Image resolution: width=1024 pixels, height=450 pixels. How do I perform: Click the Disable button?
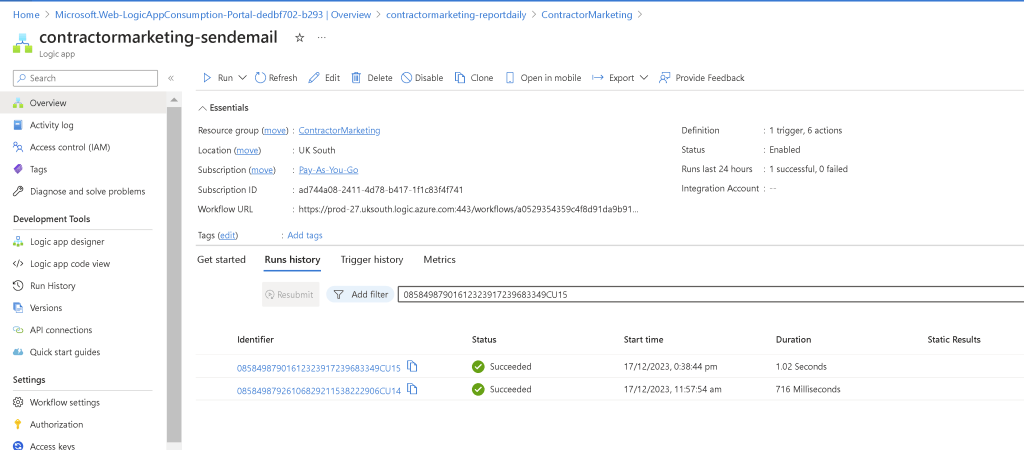click(x=422, y=78)
